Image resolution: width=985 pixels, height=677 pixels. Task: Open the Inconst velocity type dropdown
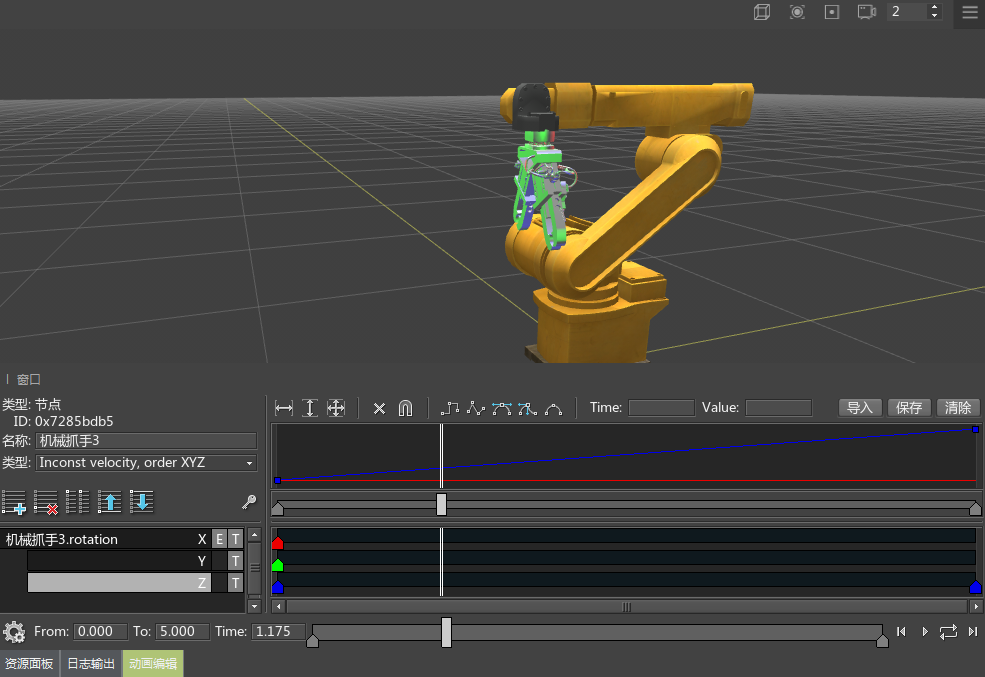pyautogui.click(x=147, y=463)
